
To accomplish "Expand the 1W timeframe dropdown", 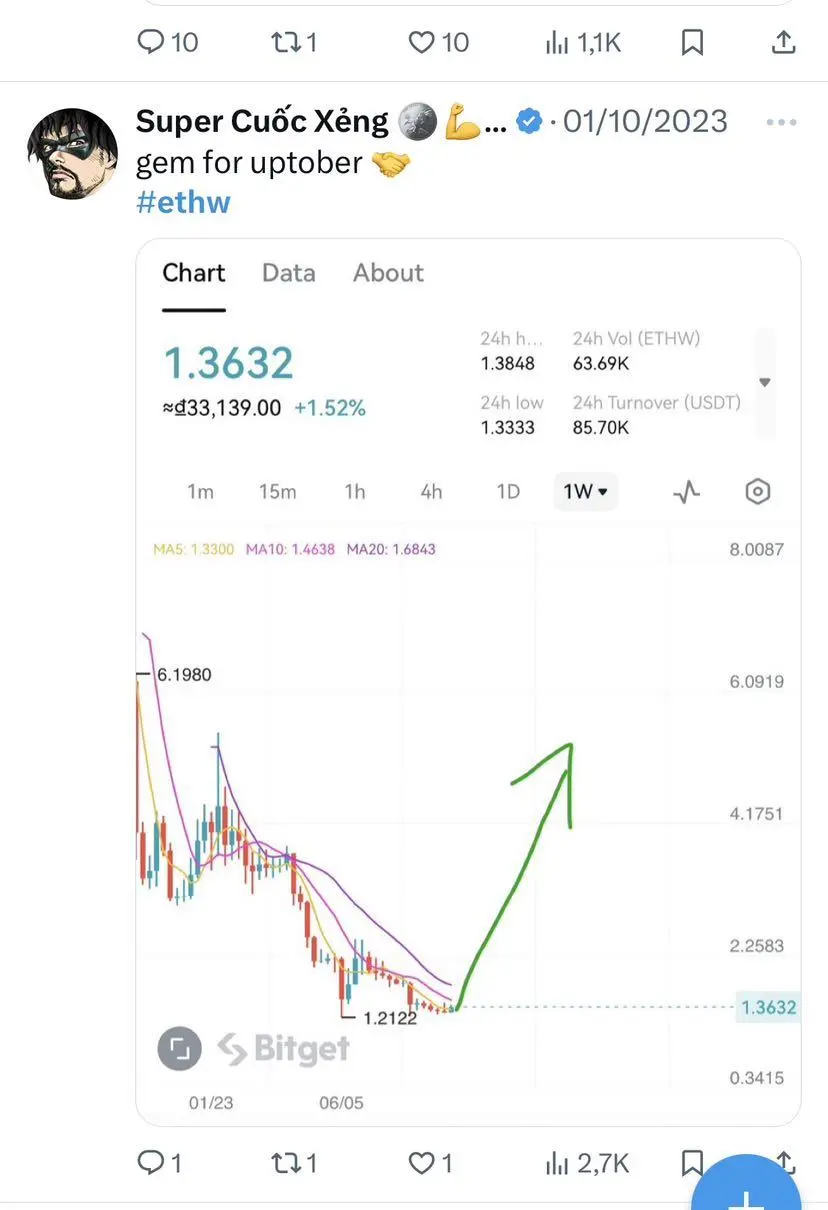I will click(586, 491).
